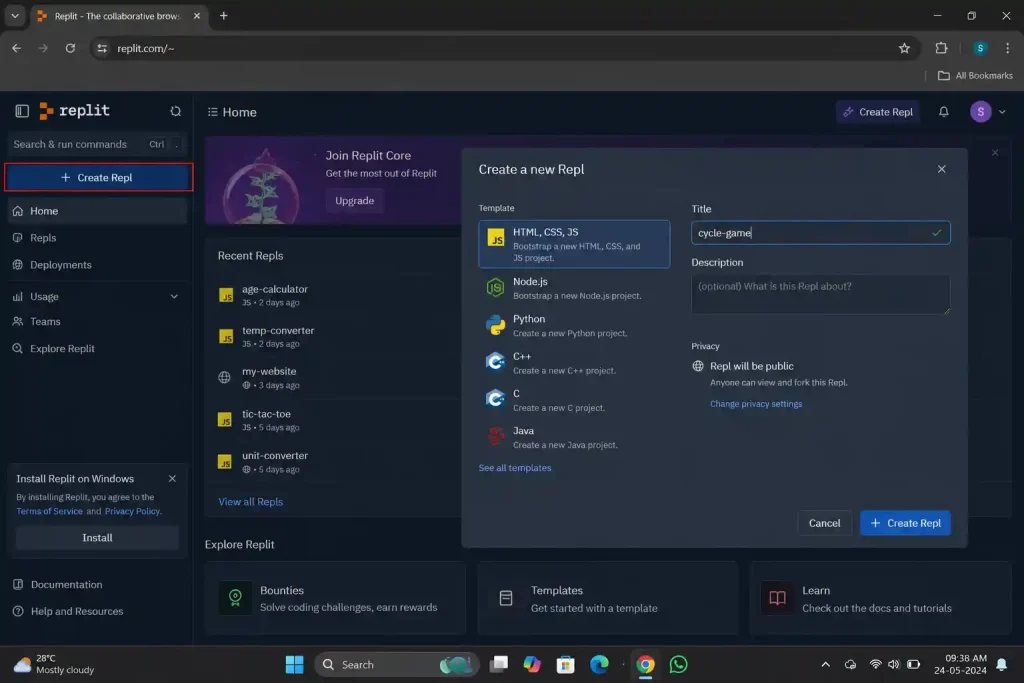The image size is (1024, 683).
Task: Open the Privacy Policy link
Action: click(x=133, y=511)
